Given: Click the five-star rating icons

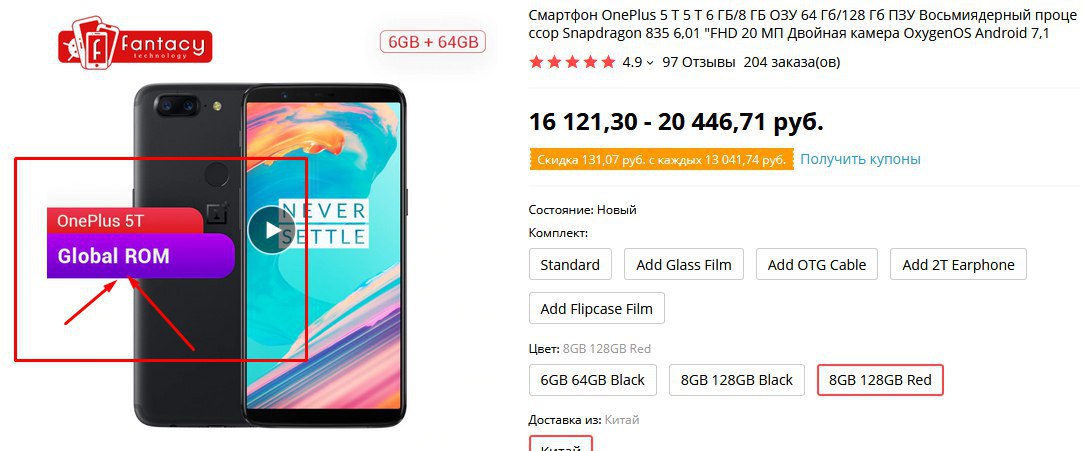Looking at the screenshot, I should [x=572, y=62].
